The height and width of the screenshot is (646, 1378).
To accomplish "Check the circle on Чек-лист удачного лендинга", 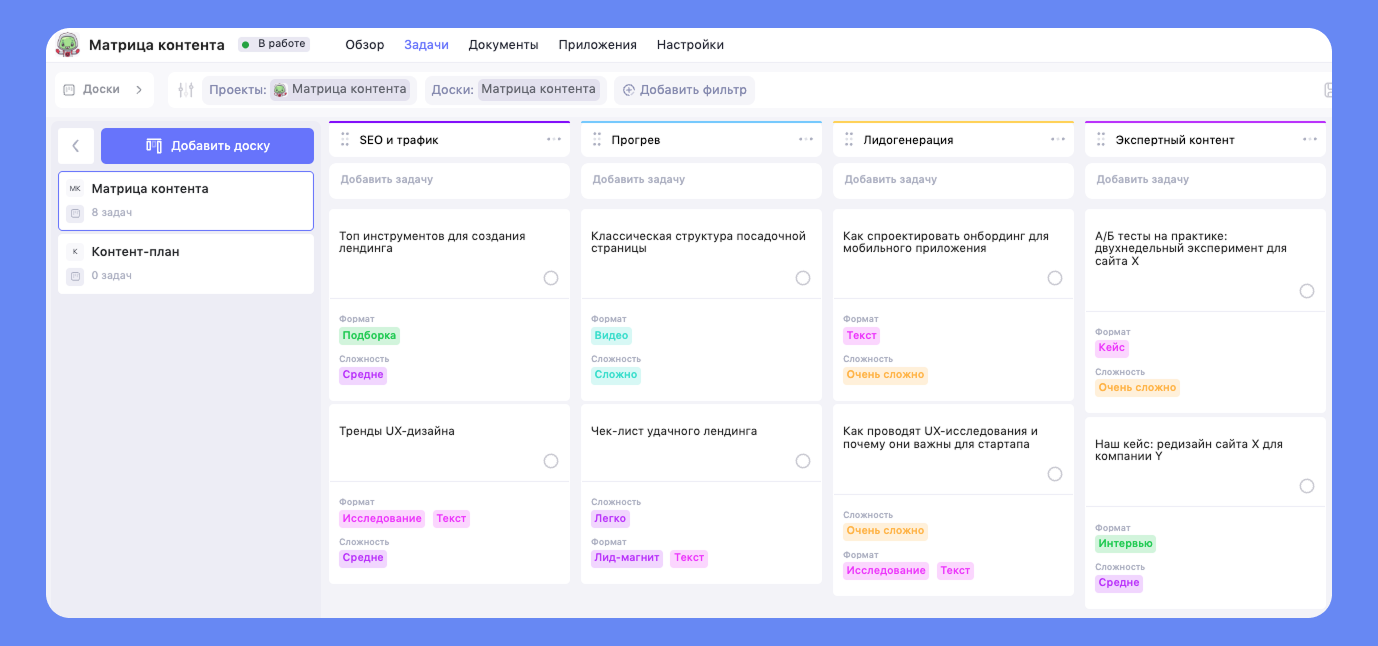I will (x=802, y=461).
